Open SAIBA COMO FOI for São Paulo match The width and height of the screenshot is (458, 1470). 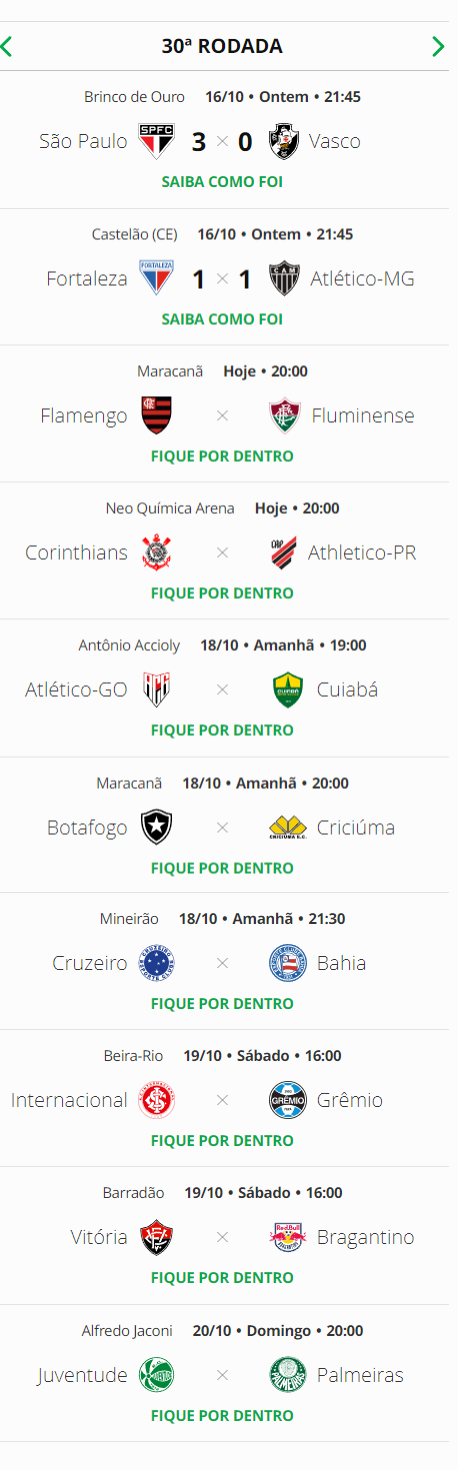[222, 182]
